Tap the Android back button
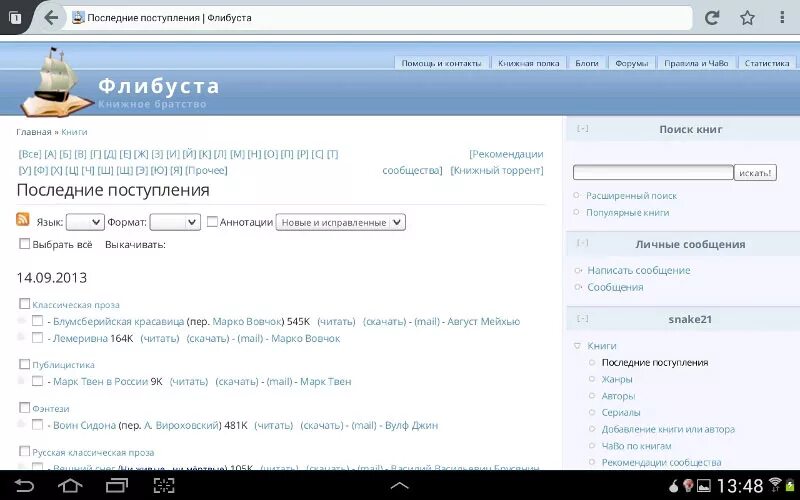This screenshot has height=500, width=800. (x=24, y=485)
